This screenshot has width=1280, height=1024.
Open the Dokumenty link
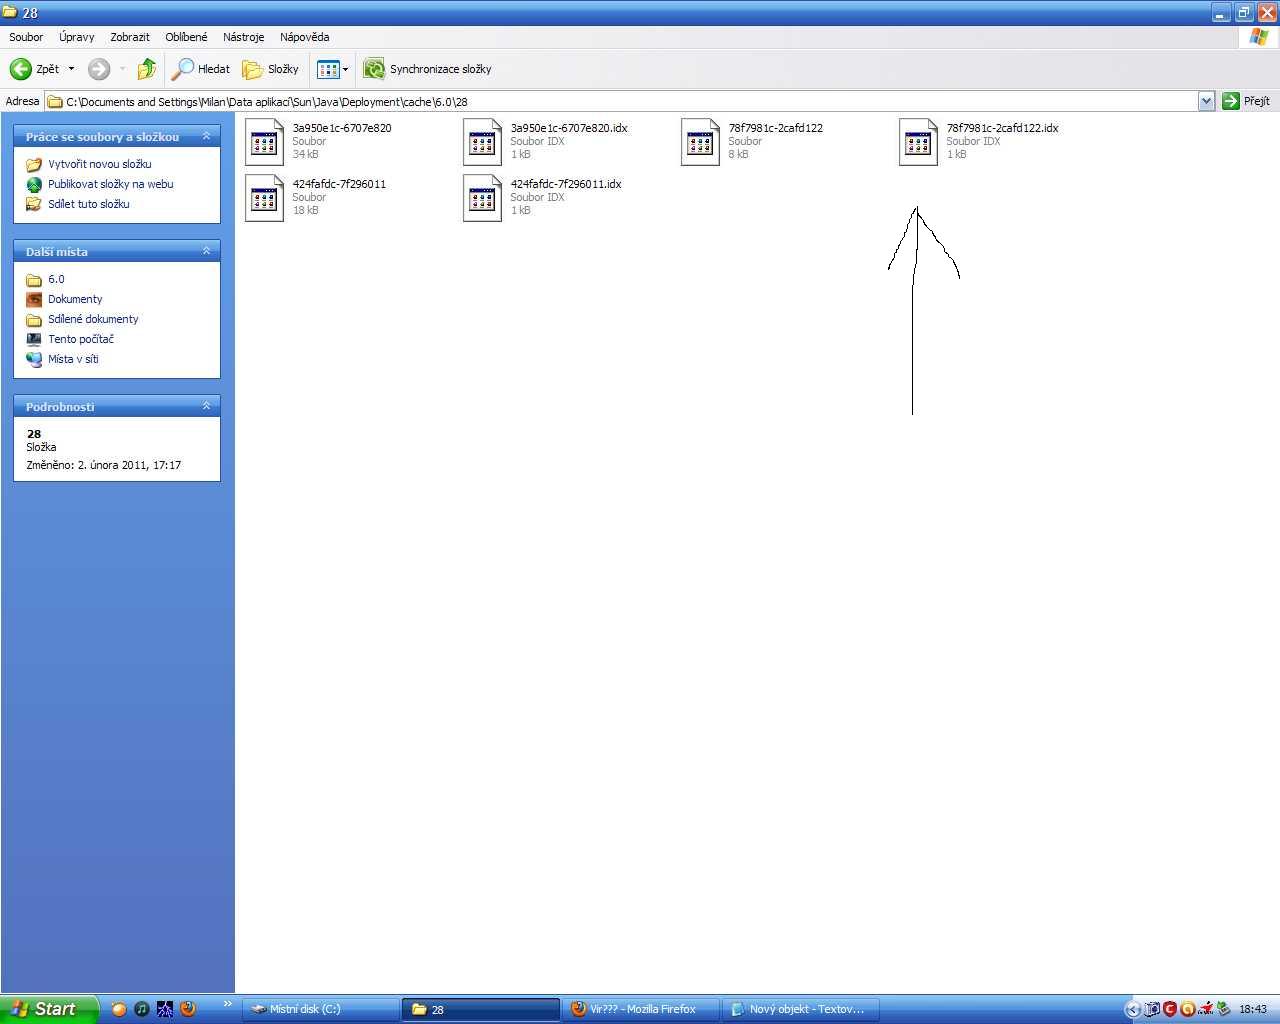point(75,299)
